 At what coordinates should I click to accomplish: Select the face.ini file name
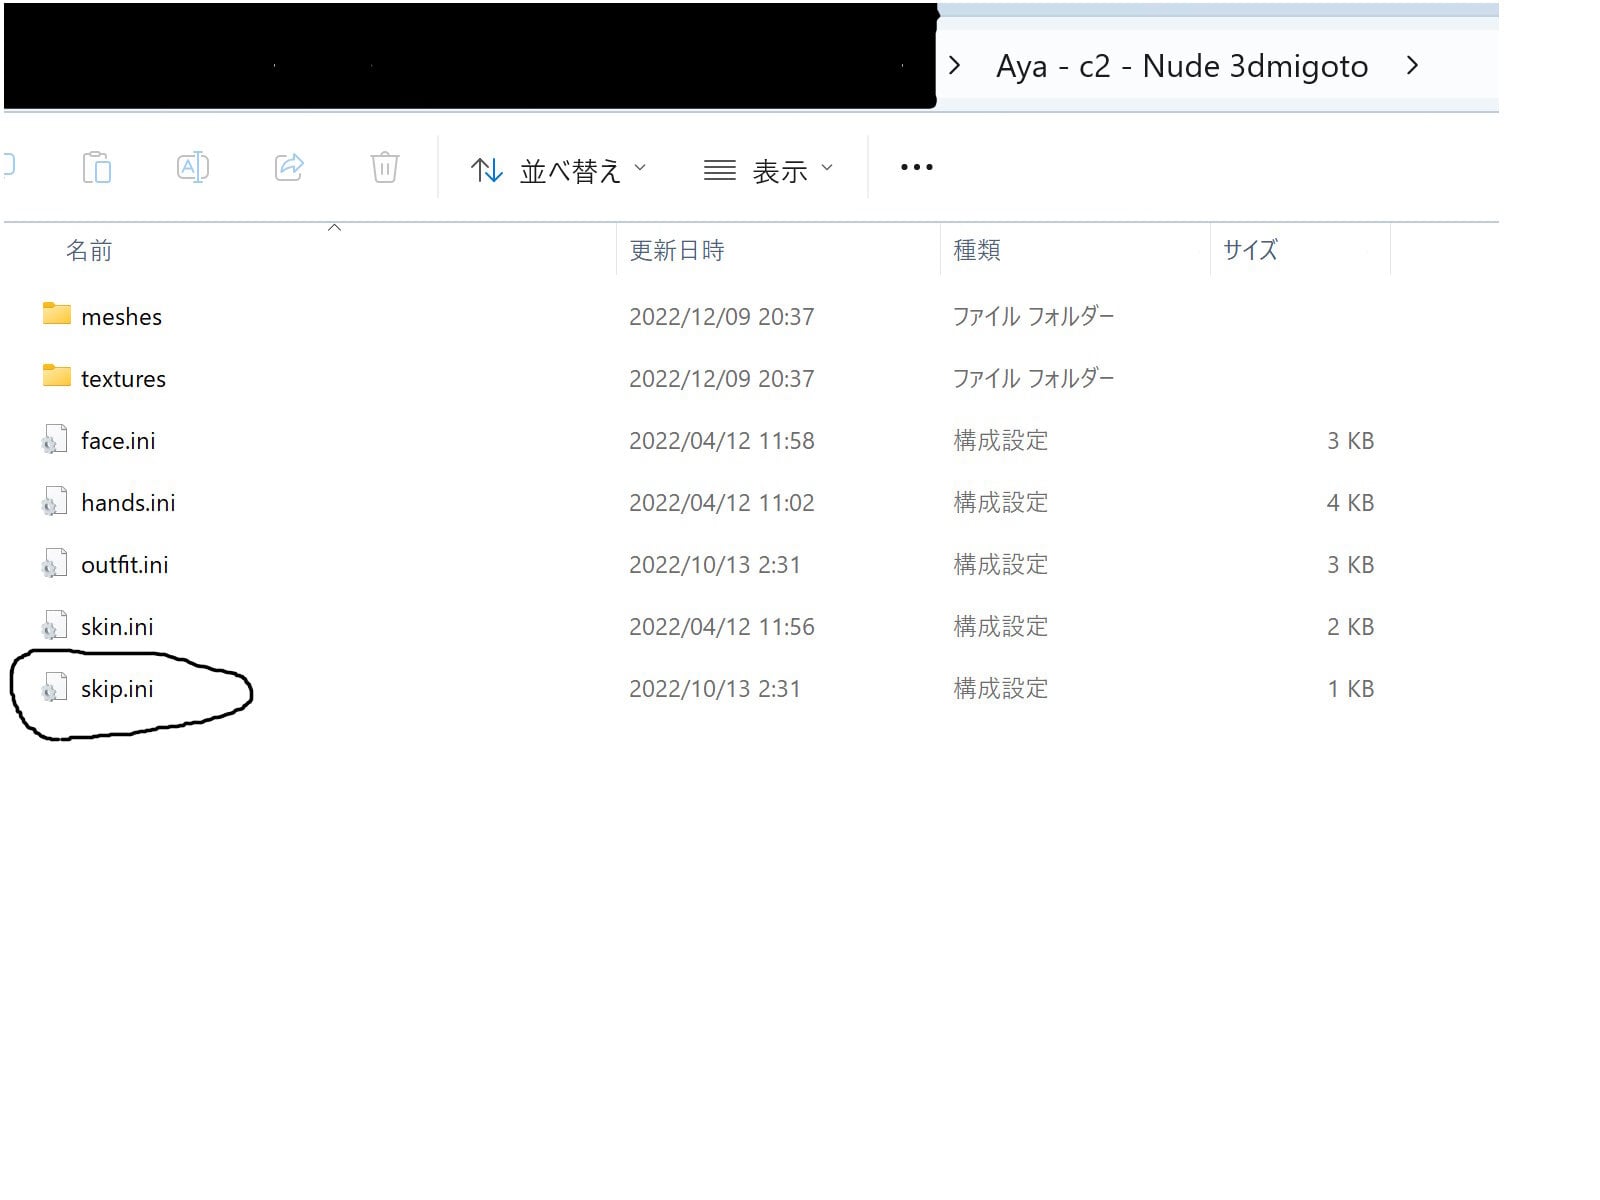pyautogui.click(x=118, y=441)
